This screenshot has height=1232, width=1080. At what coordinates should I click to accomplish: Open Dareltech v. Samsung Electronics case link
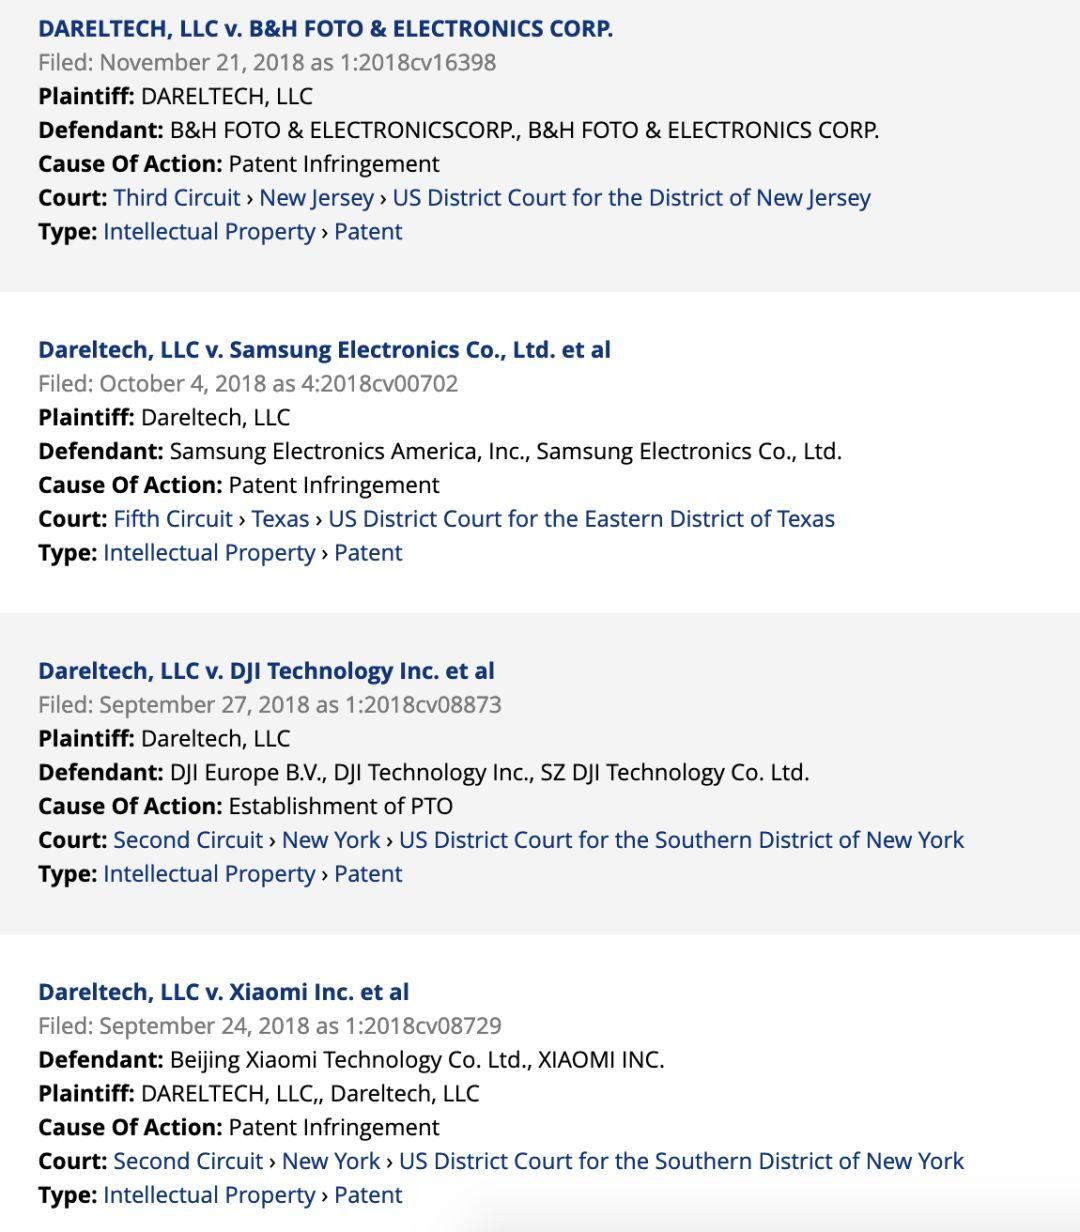coord(324,350)
